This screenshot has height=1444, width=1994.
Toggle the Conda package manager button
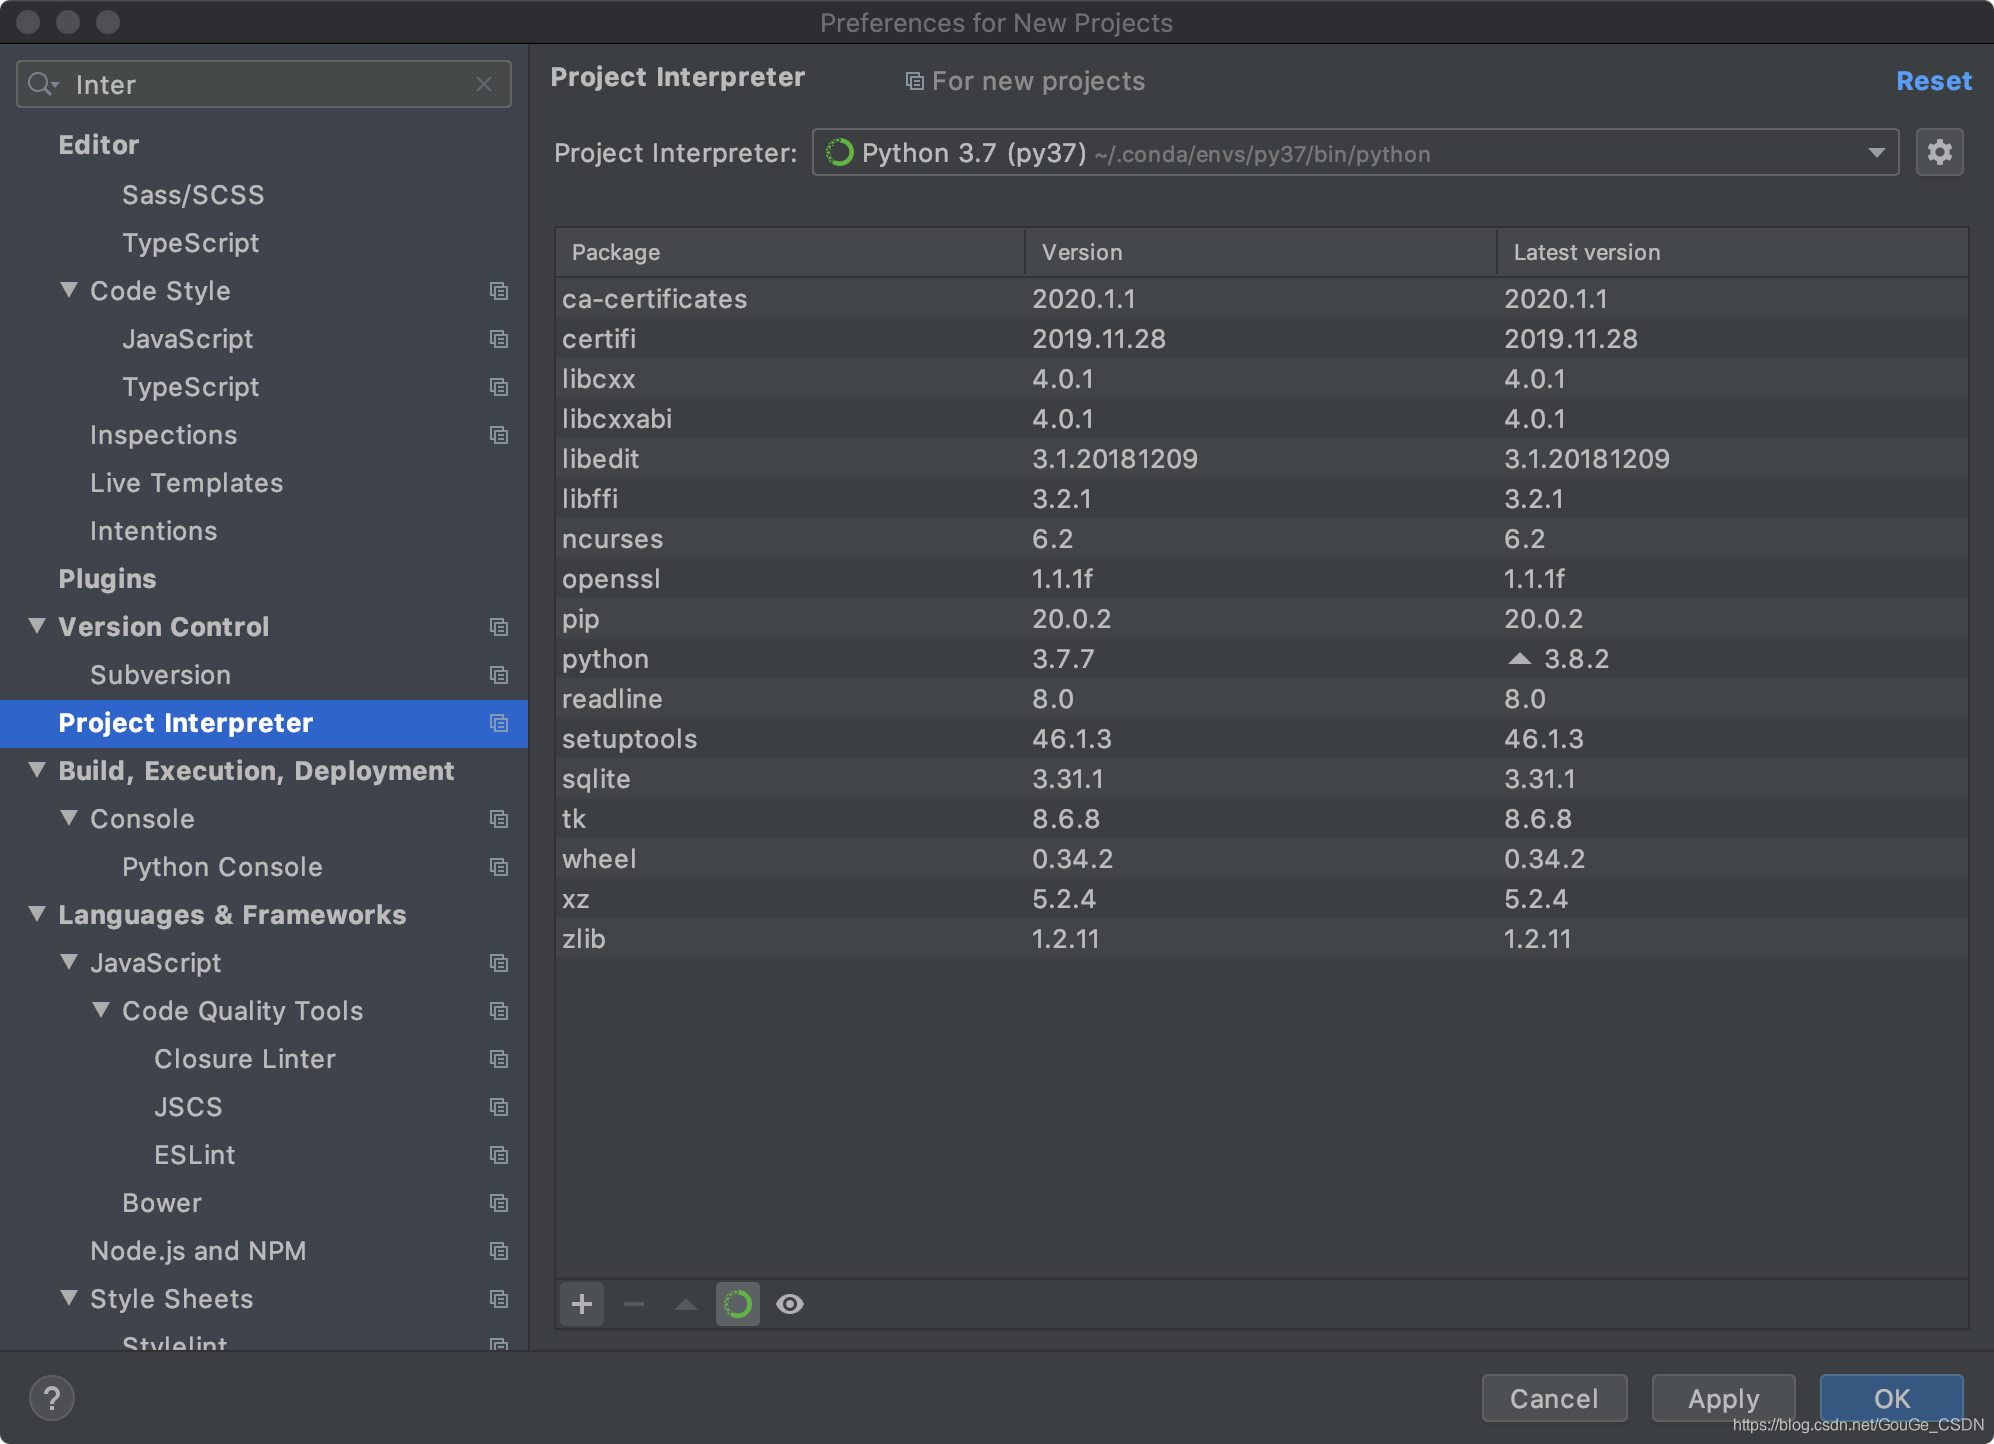pos(738,1304)
